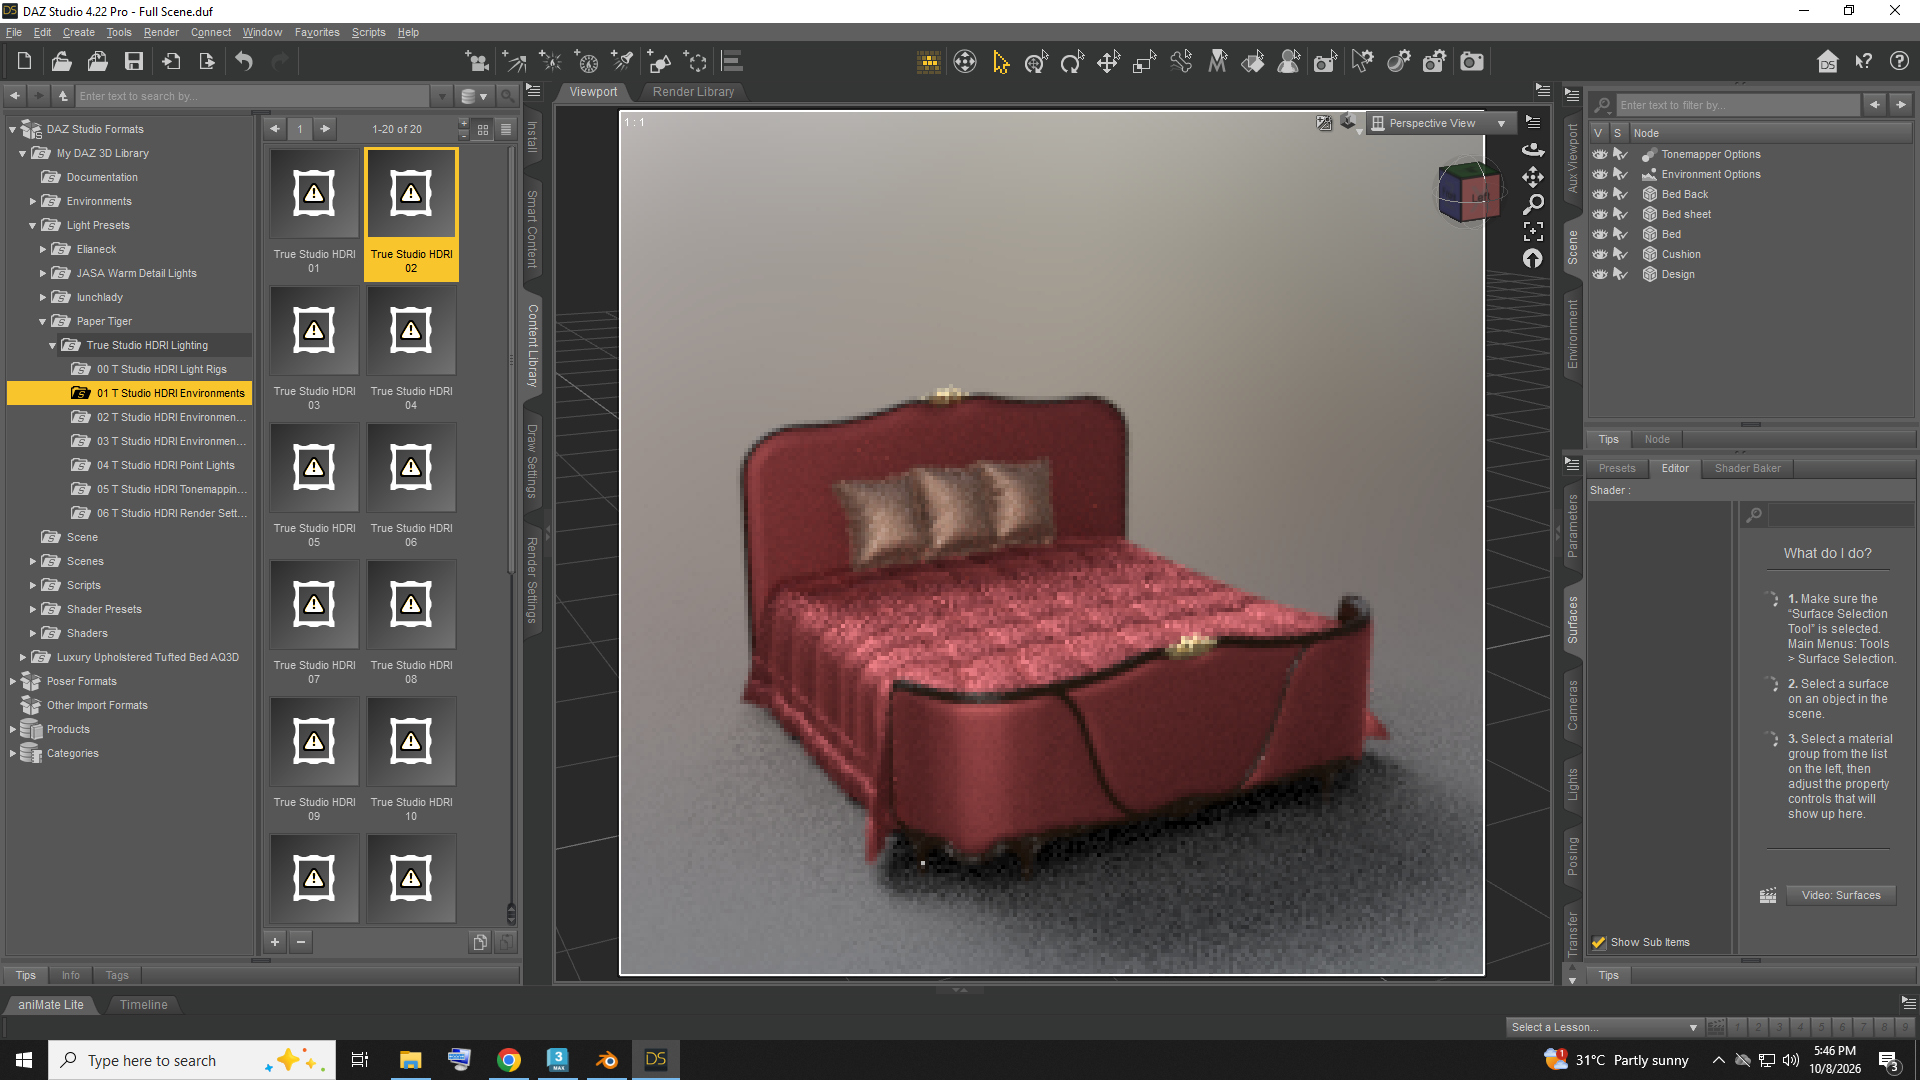This screenshot has width=1920, height=1080.
Task: Toggle viewport draw style sphere icon
Action: click(1349, 123)
